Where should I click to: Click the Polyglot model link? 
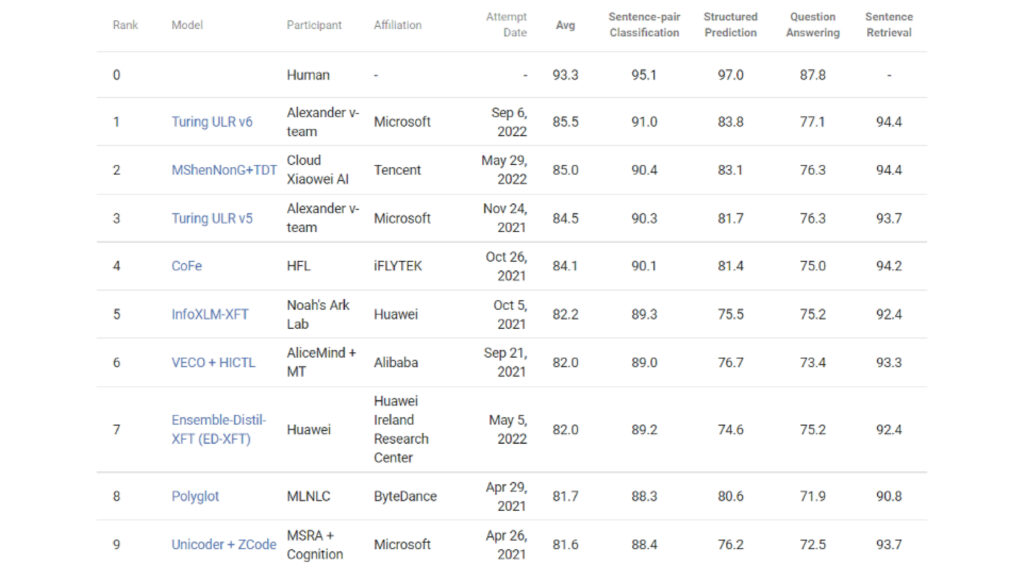[195, 496]
